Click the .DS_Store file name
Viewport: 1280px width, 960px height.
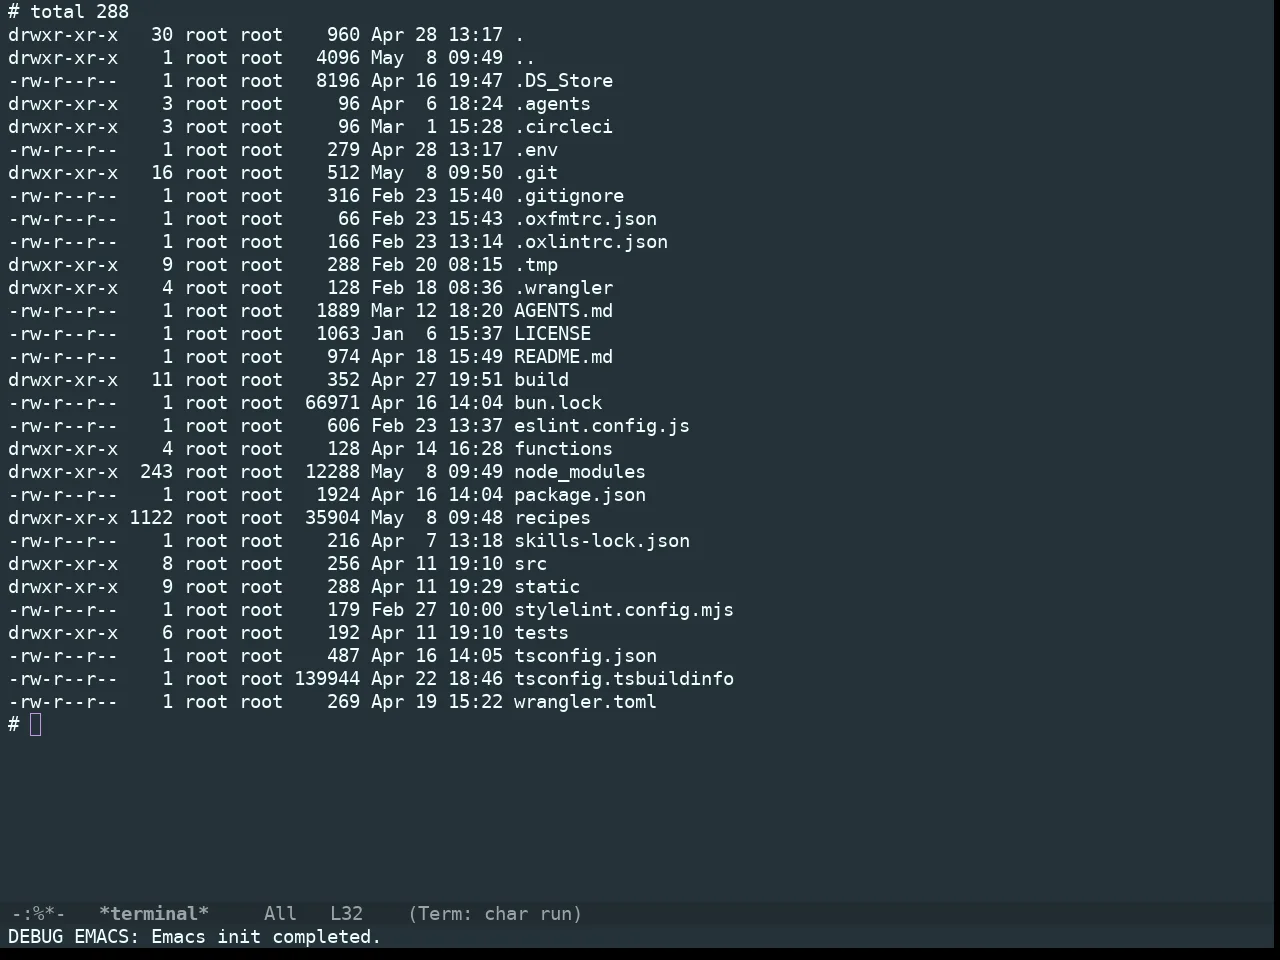pyautogui.click(x=563, y=81)
